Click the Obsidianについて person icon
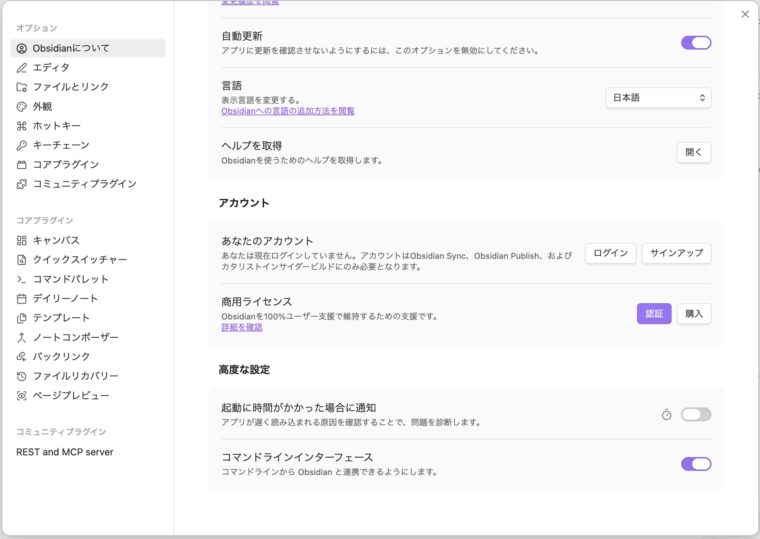This screenshot has height=539, width=760. (x=22, y=48)
